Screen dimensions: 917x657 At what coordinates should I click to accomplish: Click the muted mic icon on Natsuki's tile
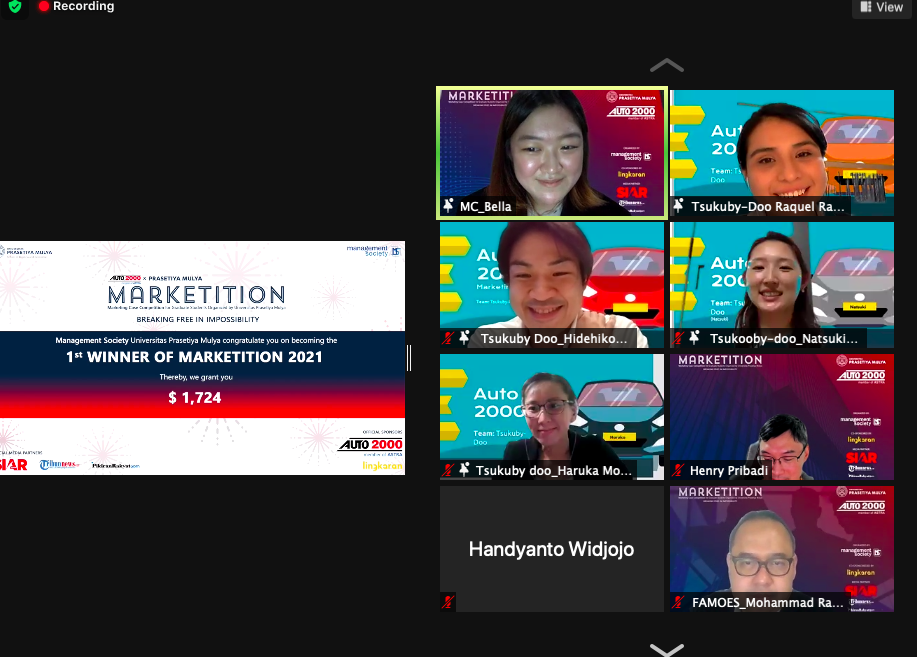678,338
